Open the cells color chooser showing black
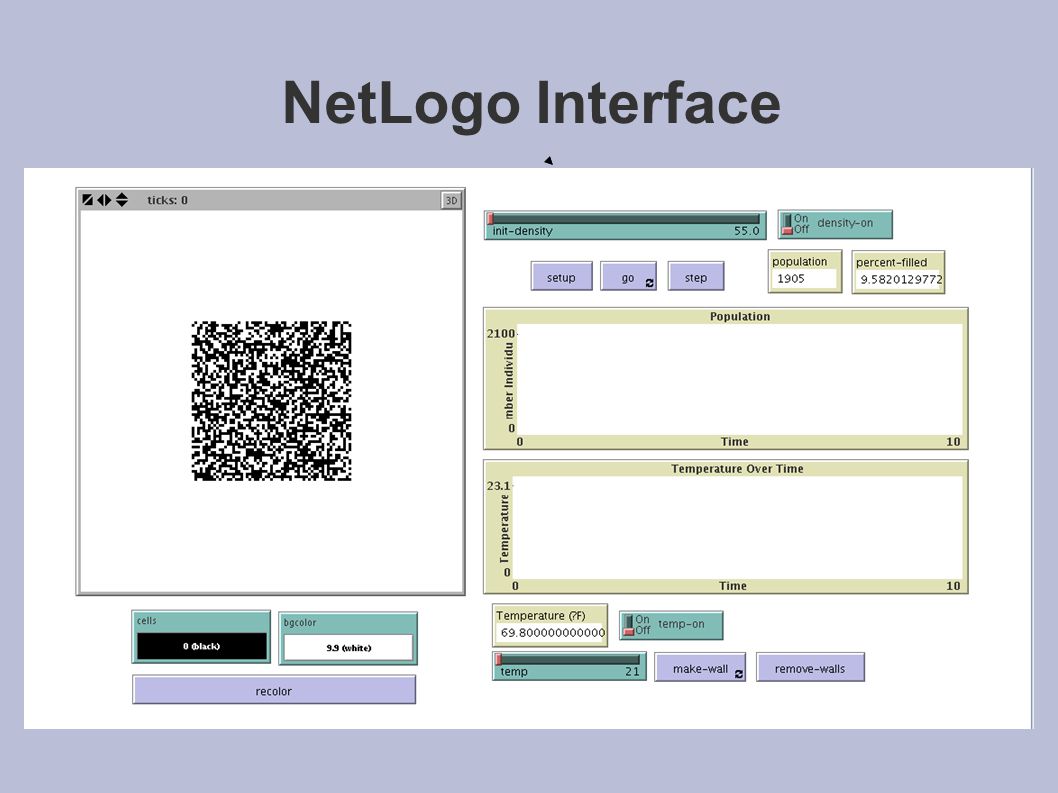Screen dimensions: 1058x793 202,646
